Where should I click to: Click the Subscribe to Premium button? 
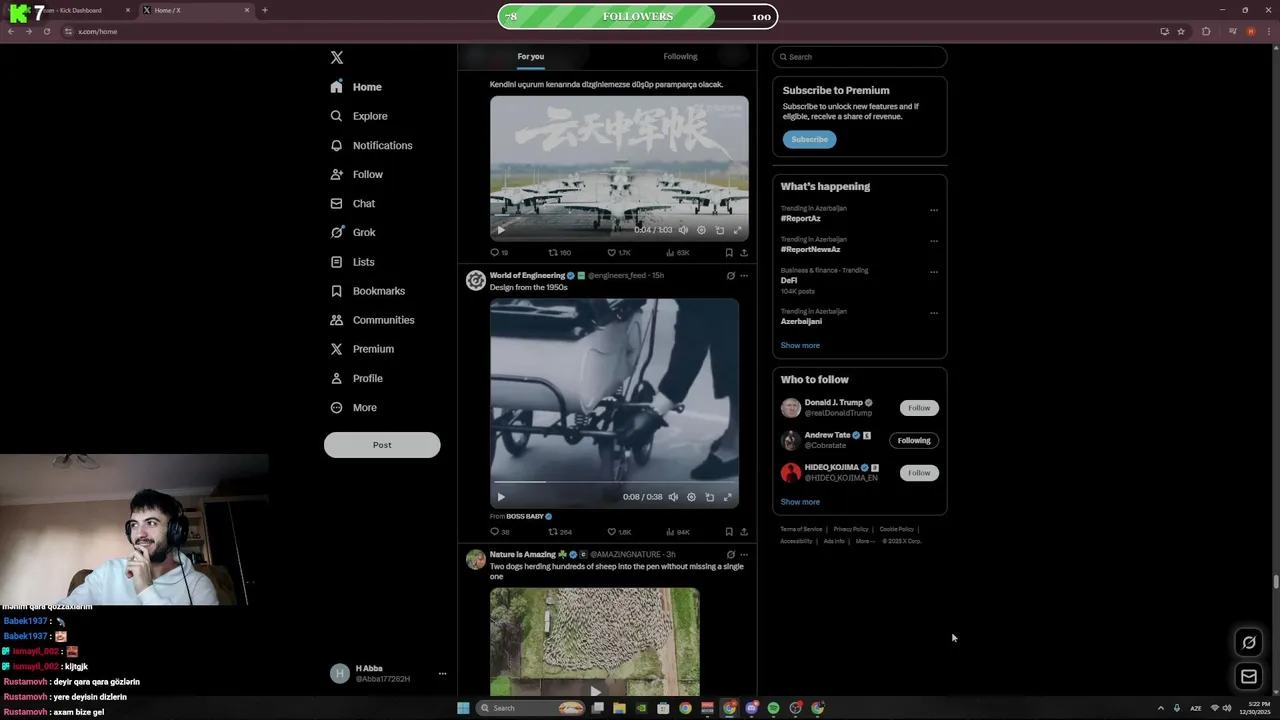coord(809,139)
